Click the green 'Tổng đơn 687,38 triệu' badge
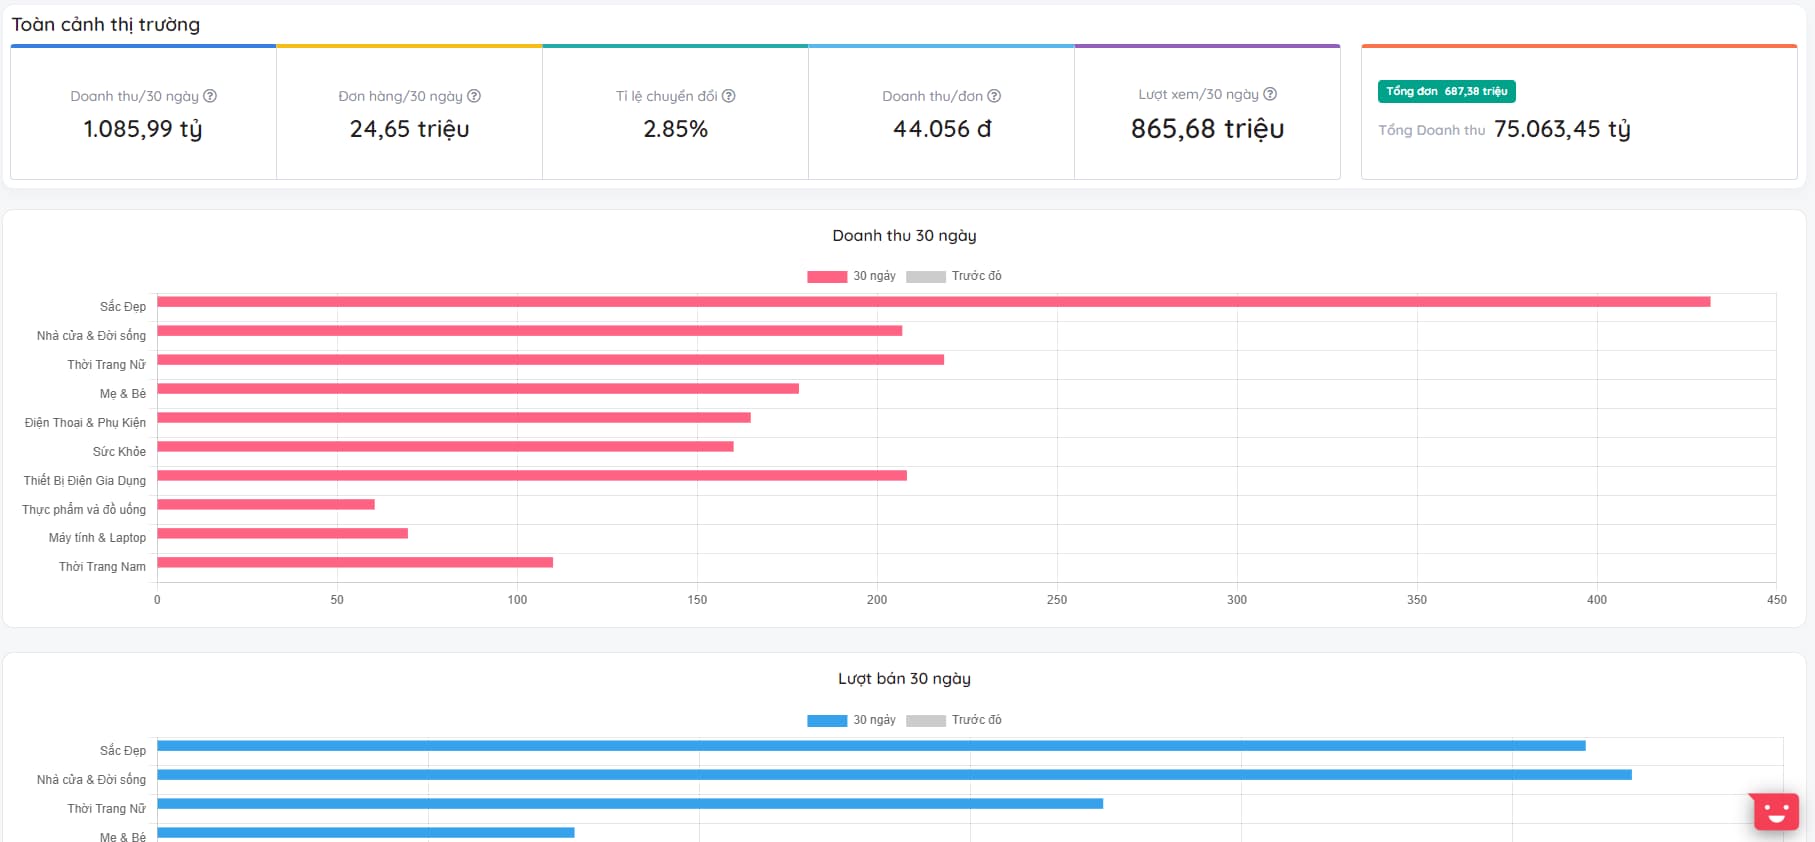1815x842 pixels. point(1446,92)
